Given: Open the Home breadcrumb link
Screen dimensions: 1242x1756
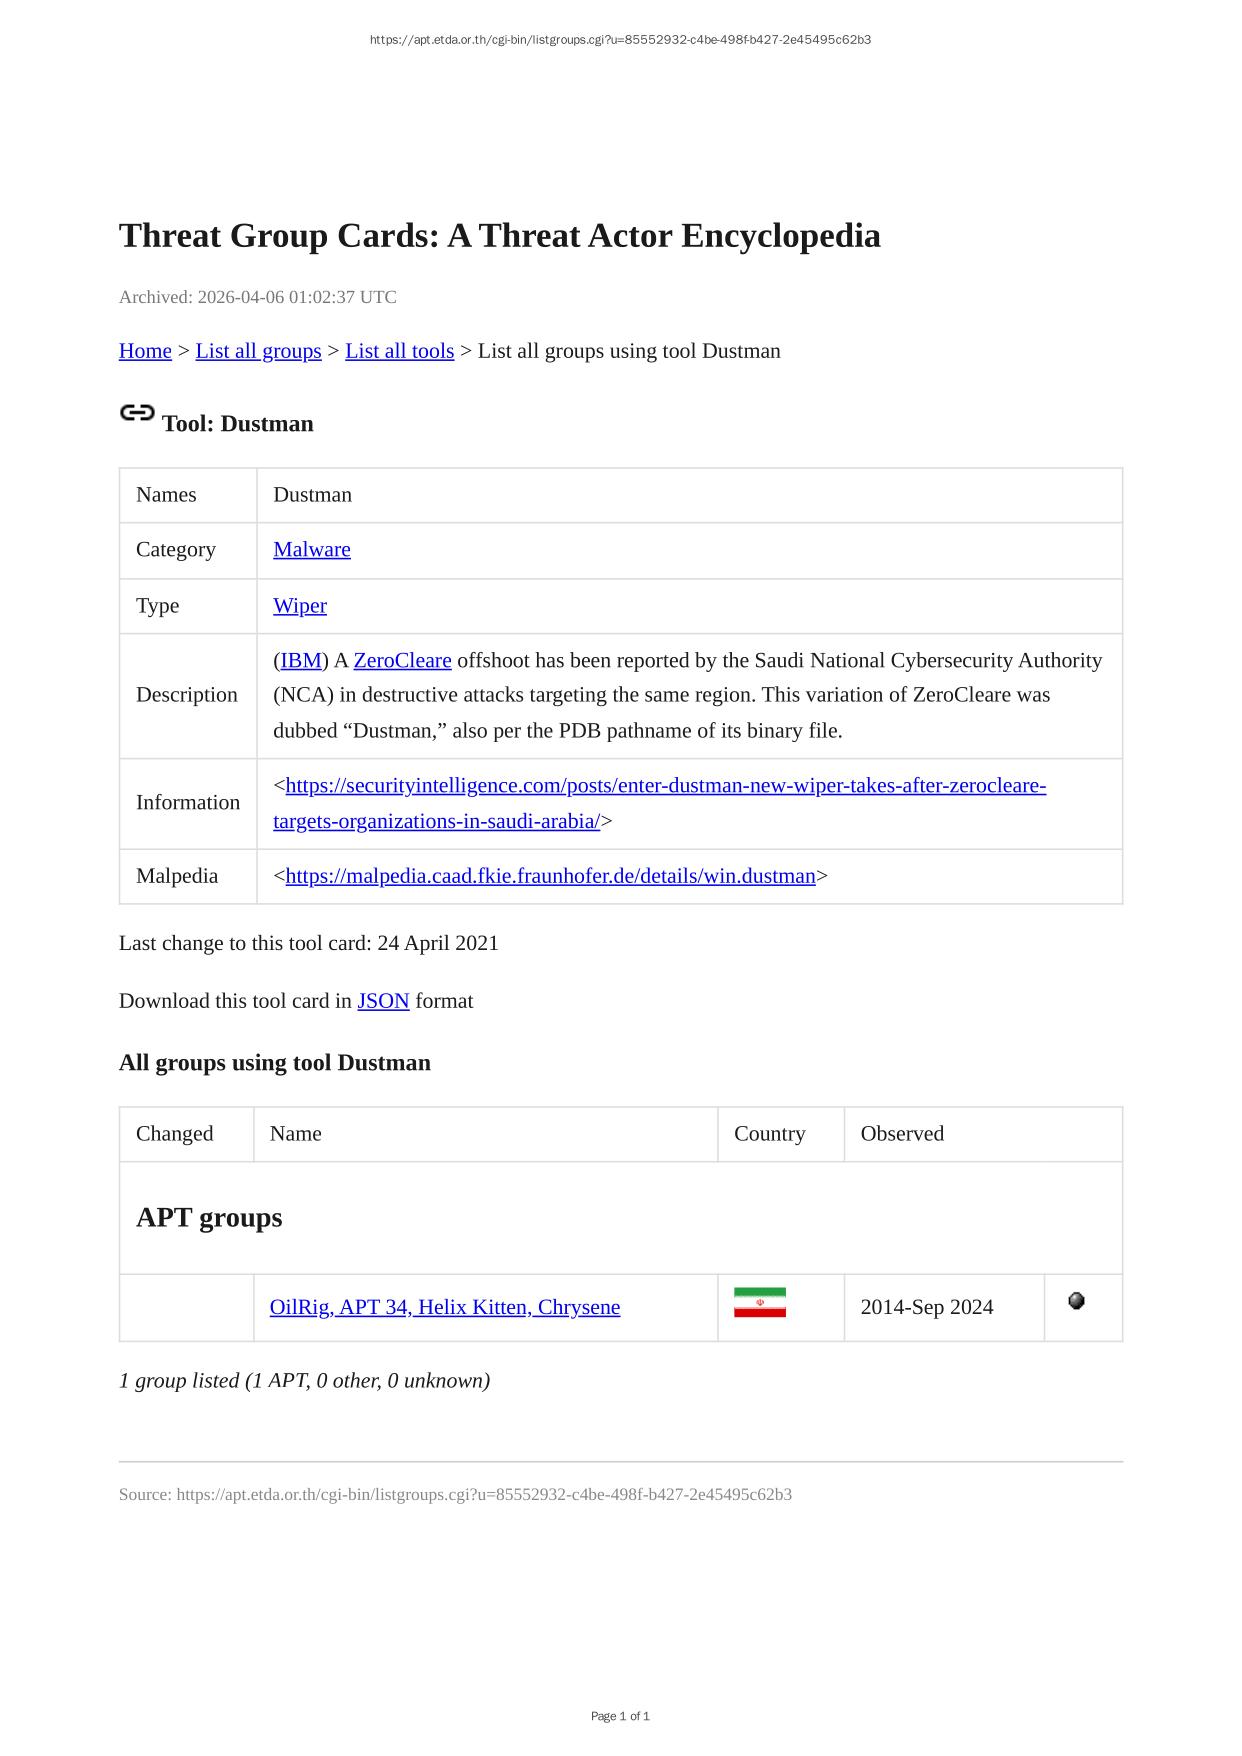Looking at the screenshot, I should point(145,351).
